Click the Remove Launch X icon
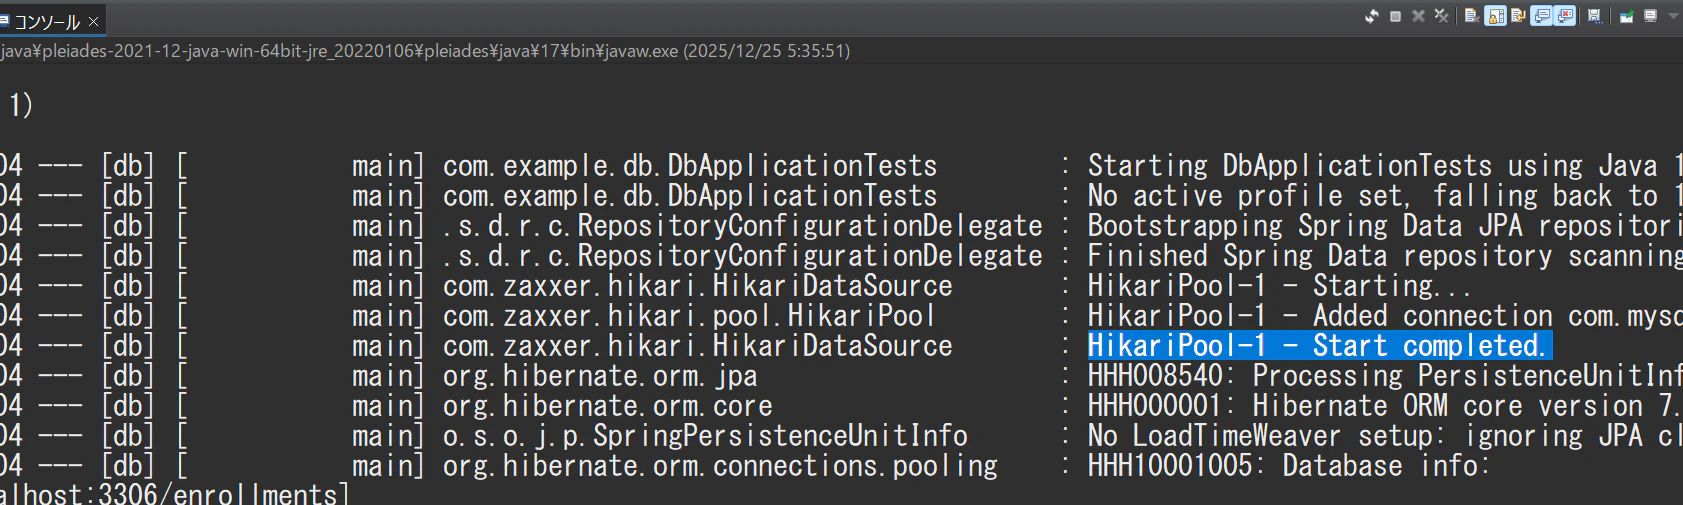 point(1418,16)
